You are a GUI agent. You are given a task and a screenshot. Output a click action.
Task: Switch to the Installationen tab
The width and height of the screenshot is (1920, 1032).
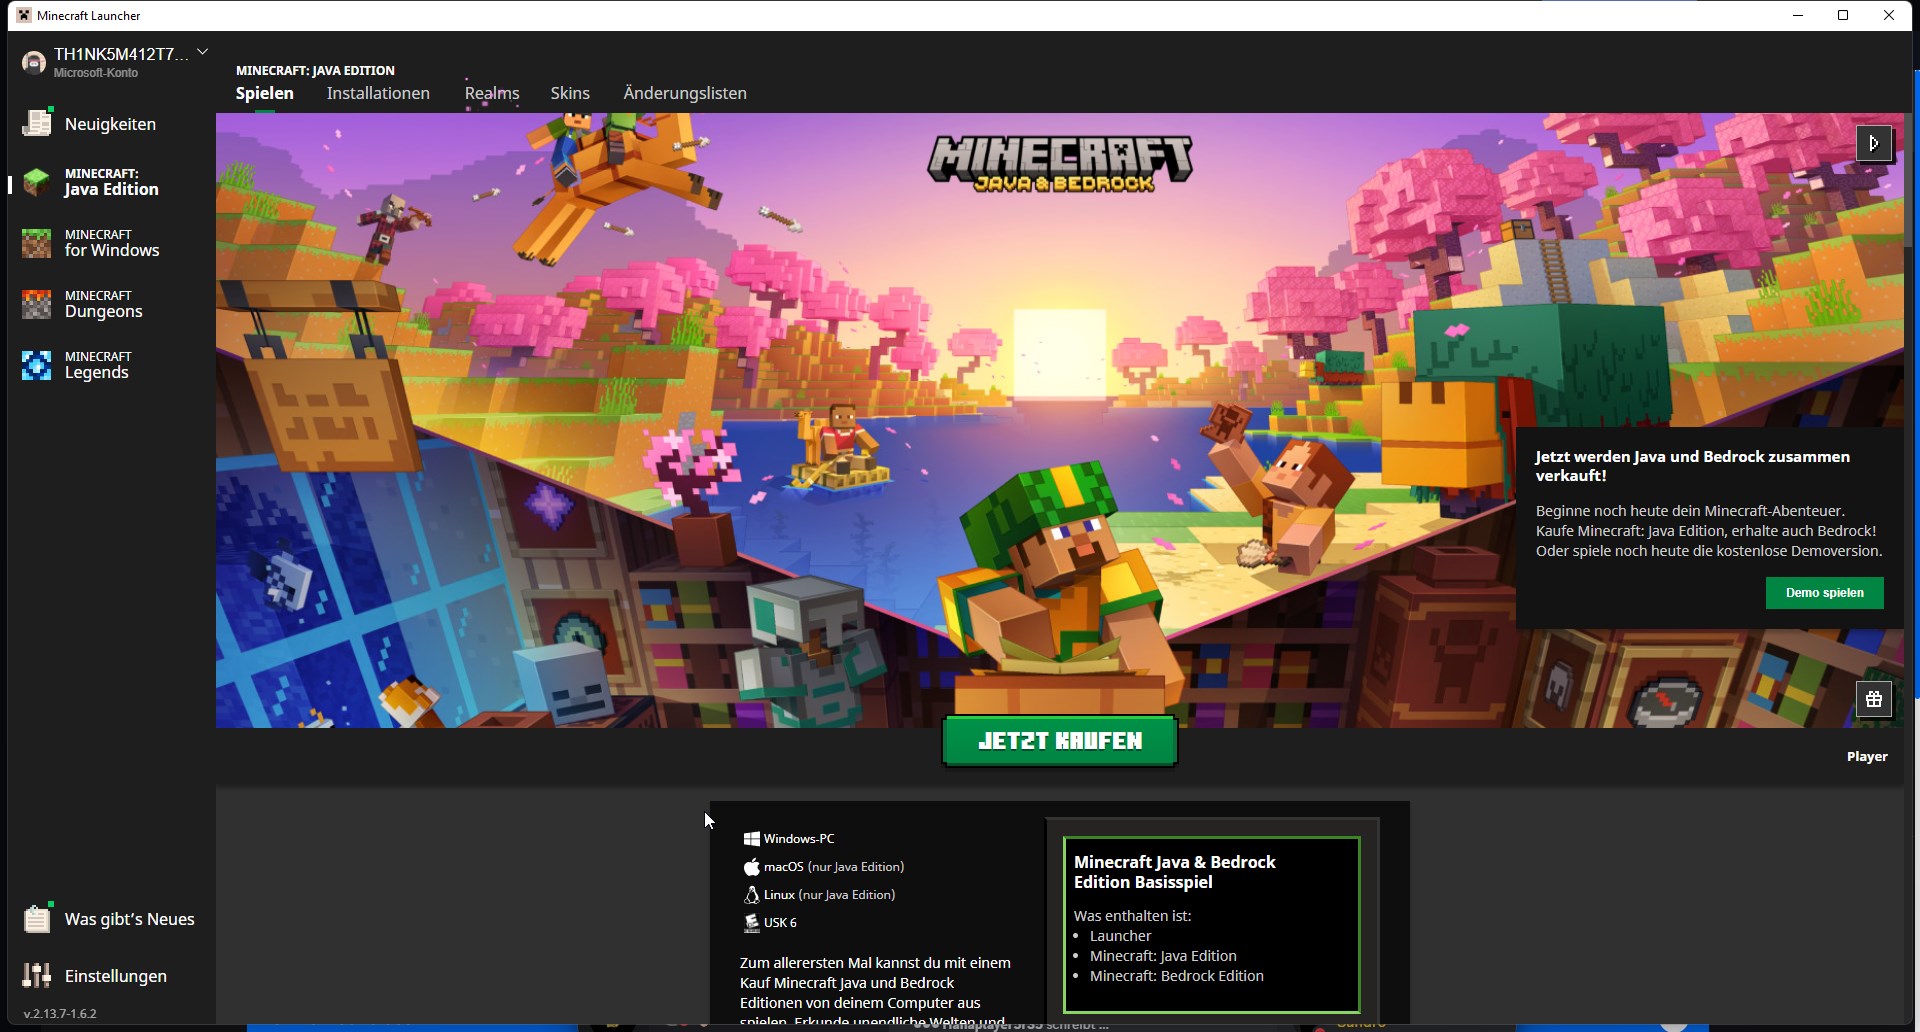378,93
